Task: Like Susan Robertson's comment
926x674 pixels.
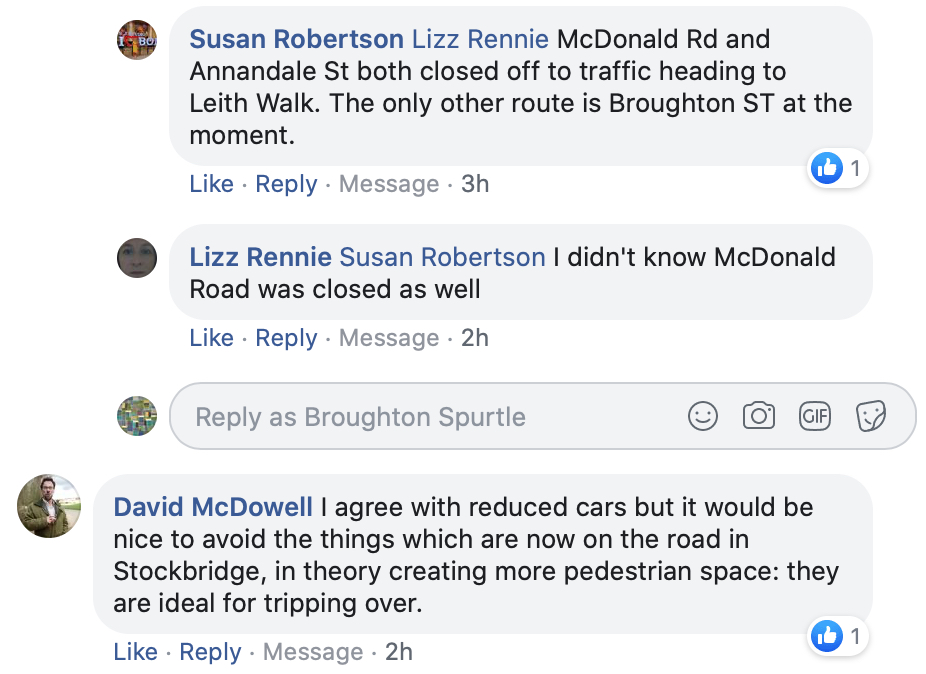Action: (x=211, y=184)
